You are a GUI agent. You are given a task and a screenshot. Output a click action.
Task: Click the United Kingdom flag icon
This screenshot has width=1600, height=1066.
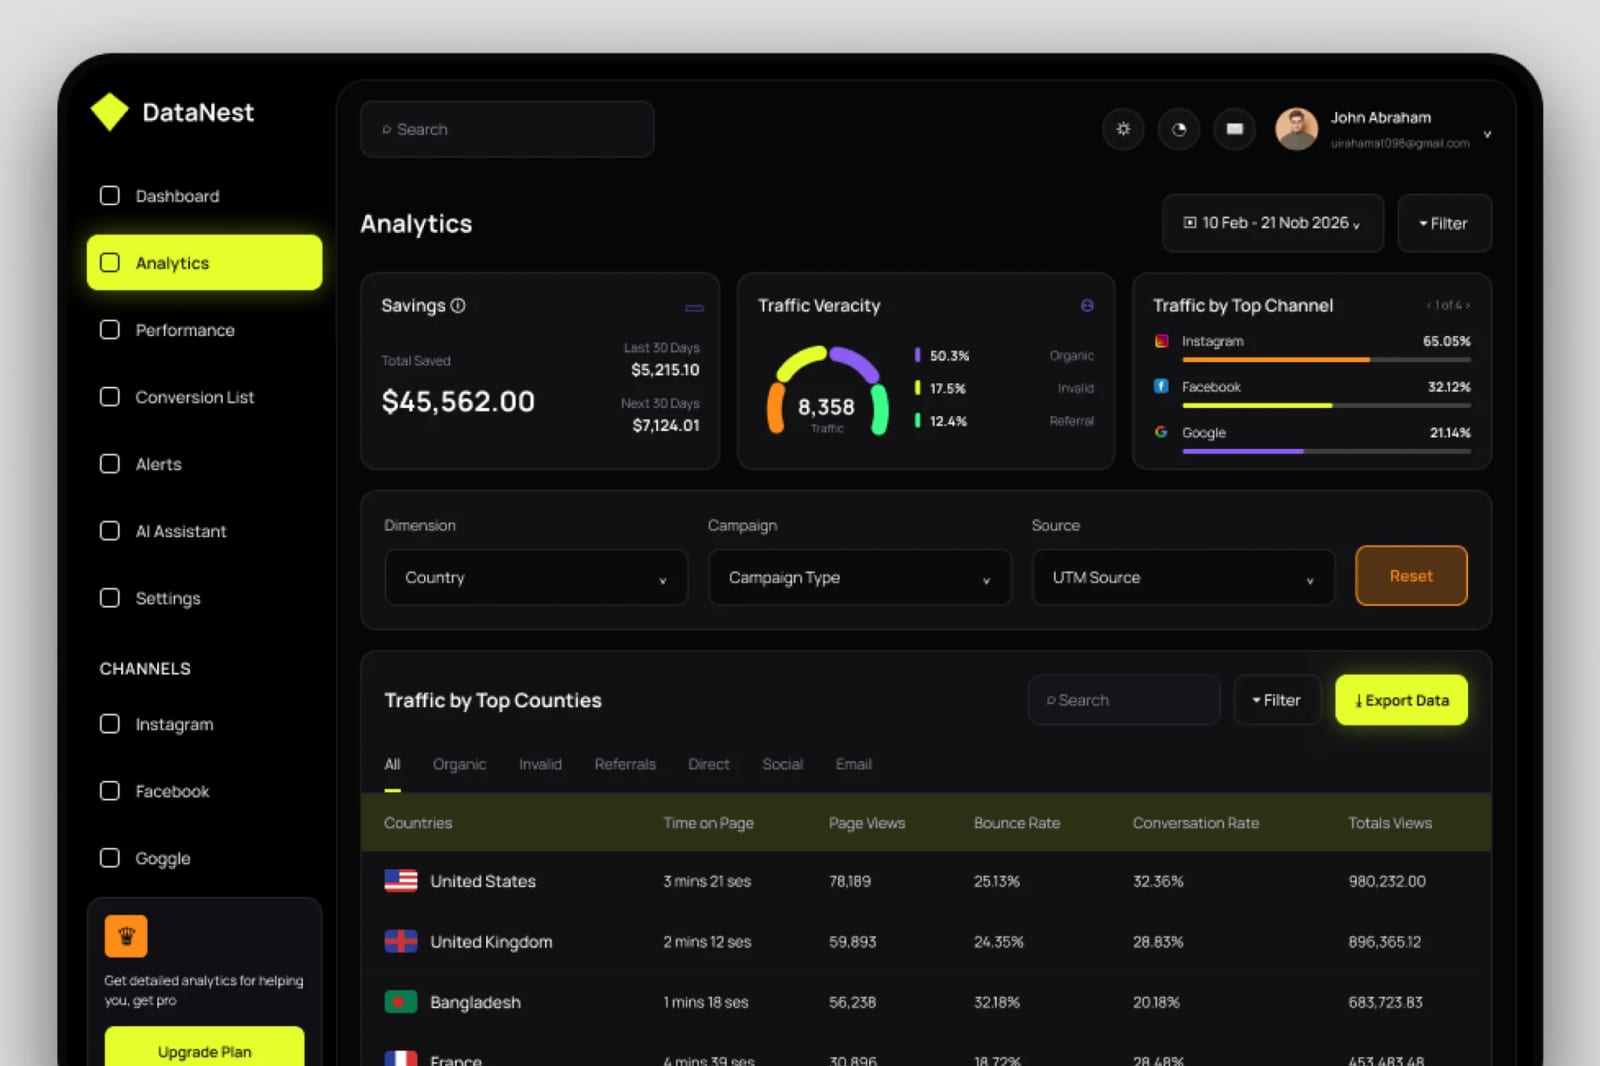[x=401, y=941]
